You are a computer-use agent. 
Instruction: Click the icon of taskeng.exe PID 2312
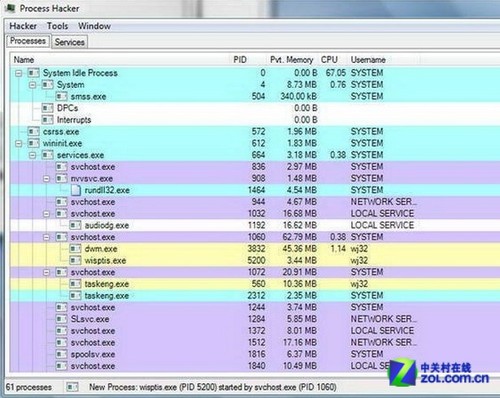tap(75, 296)
